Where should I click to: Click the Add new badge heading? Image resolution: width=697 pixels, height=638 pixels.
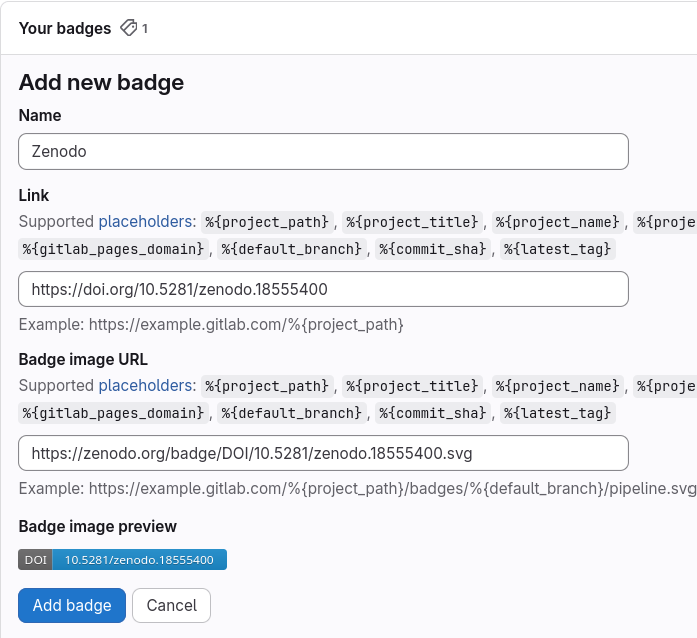pyautogui.click(x=101, y=82)
